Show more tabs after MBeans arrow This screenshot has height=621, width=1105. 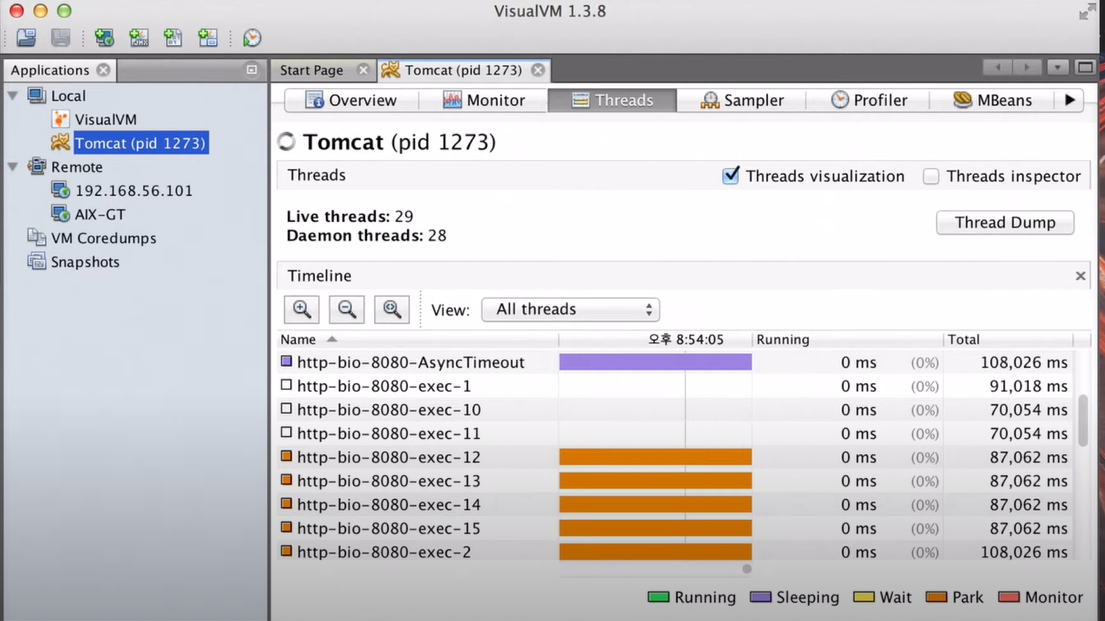coord(1070,100)
